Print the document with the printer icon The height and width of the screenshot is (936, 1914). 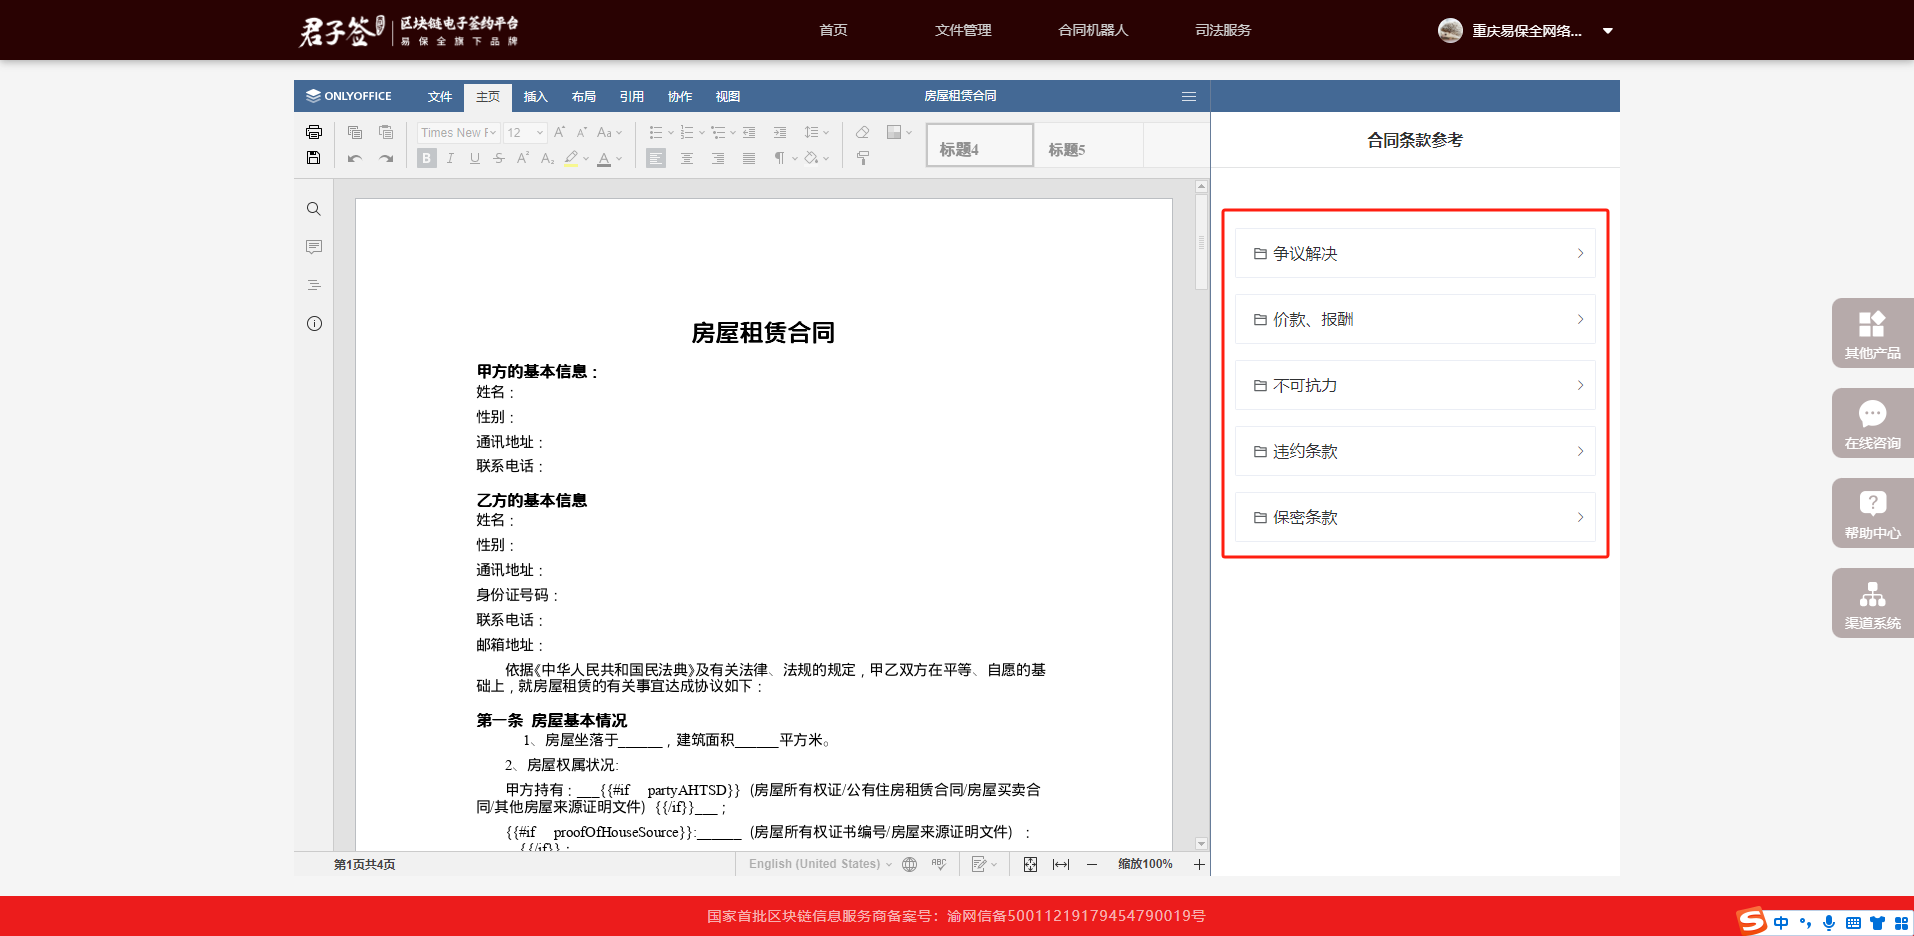coord(314,132)
